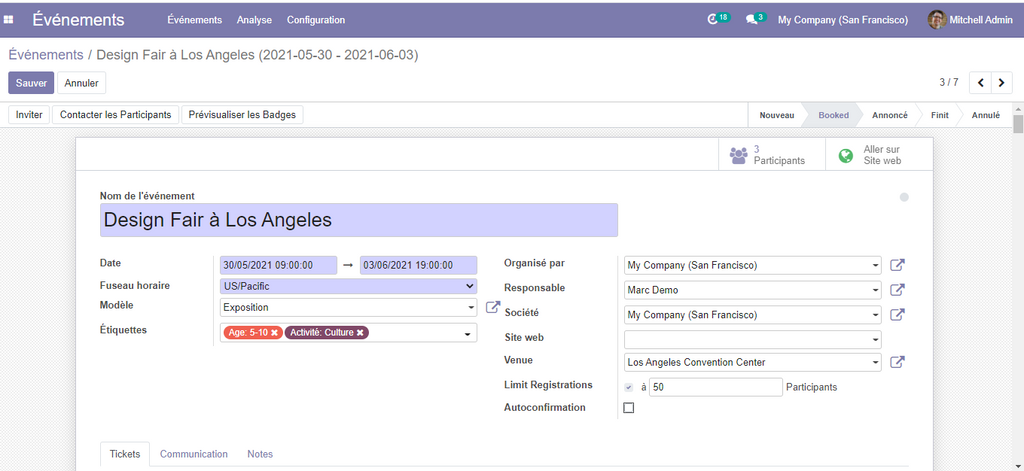Open the Analyse menu

(x=254, y=20)
